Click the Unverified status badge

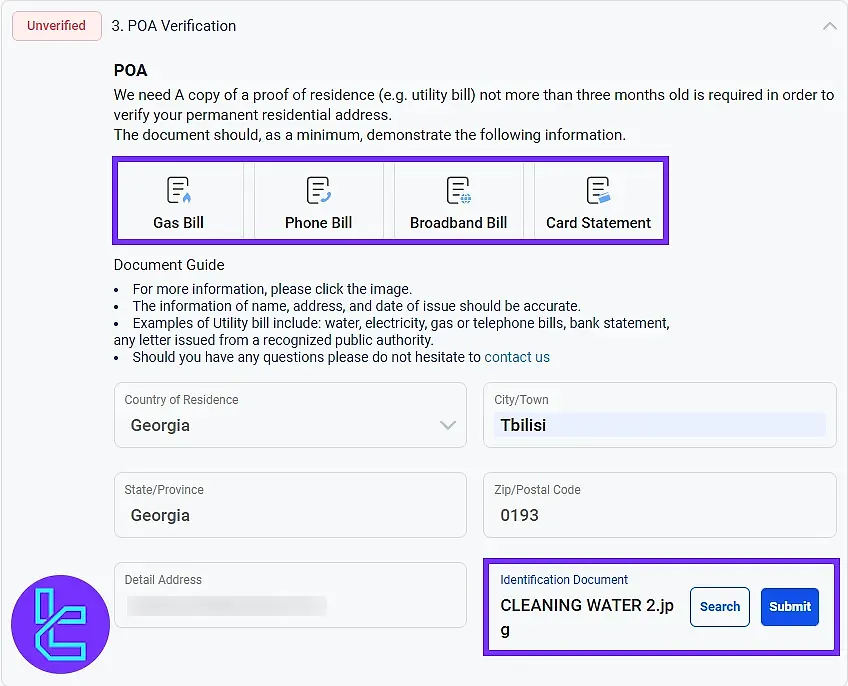[x=56, y=25]
